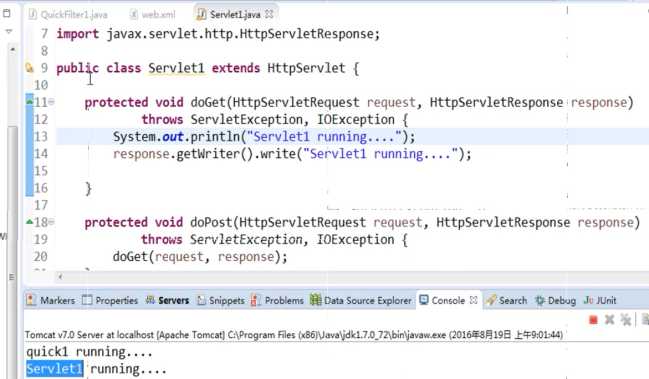The image size is (649, 379).
Task: Click 'import' keyword on line 7
Action: click(78, 34)
